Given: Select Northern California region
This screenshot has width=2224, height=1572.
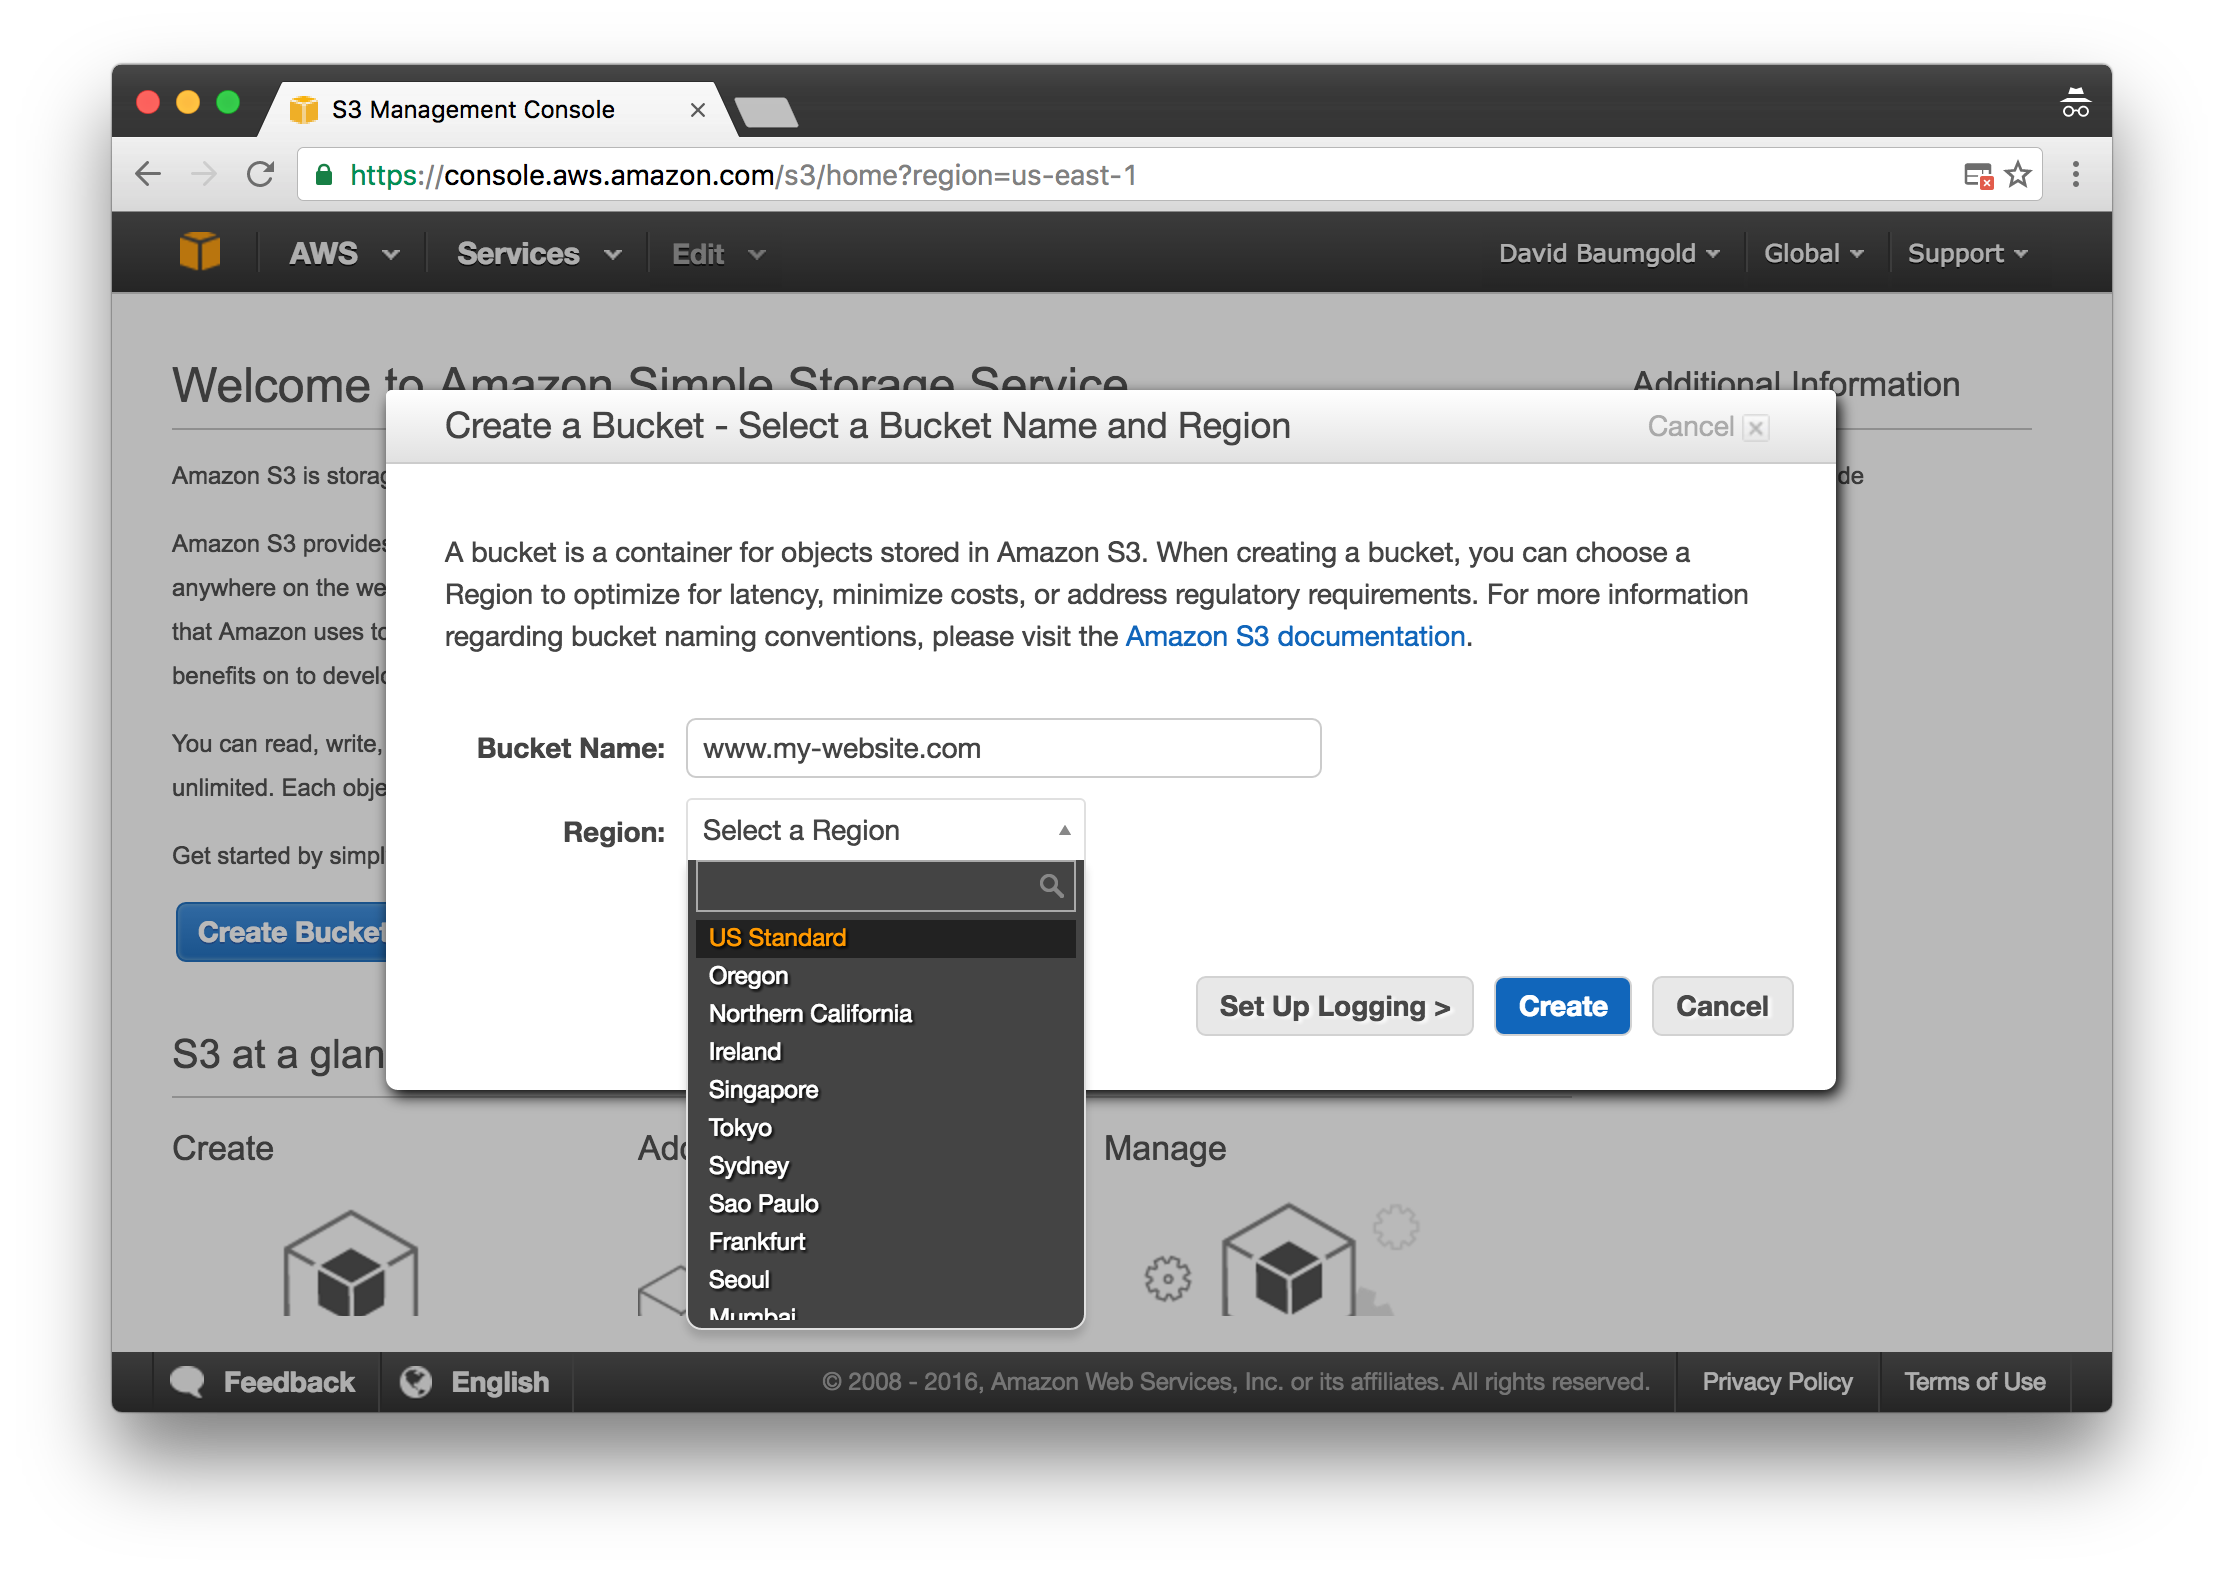Looking at the screenshot, I should click(x=886, y=1014).
